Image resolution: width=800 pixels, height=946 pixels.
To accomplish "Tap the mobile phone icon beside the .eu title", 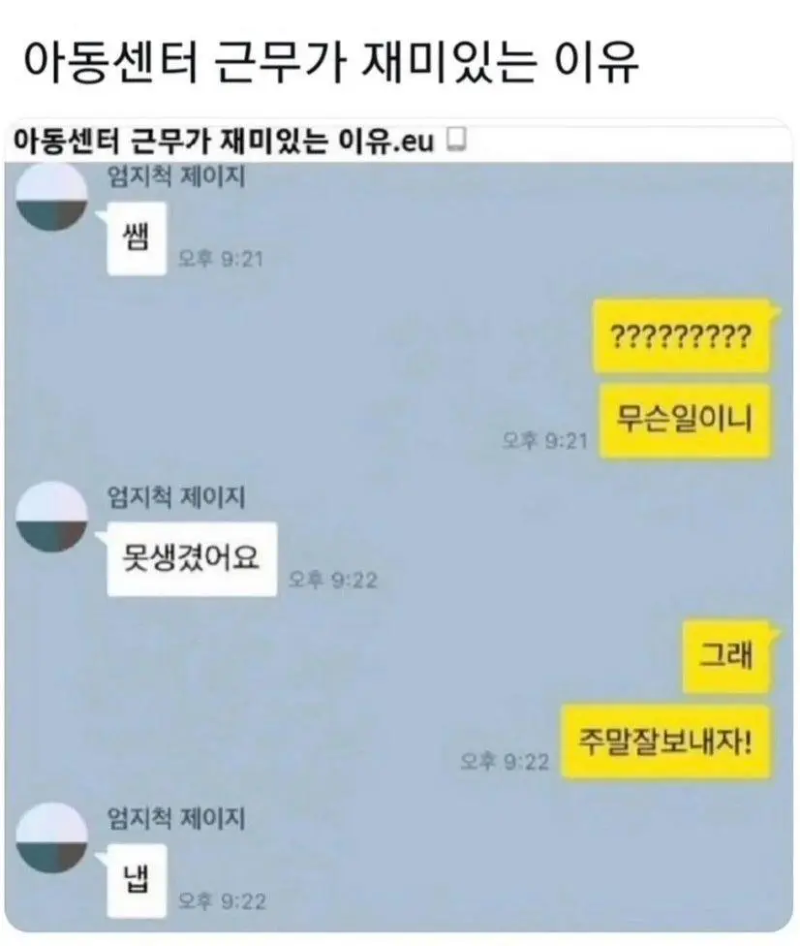I will [457, 139].
